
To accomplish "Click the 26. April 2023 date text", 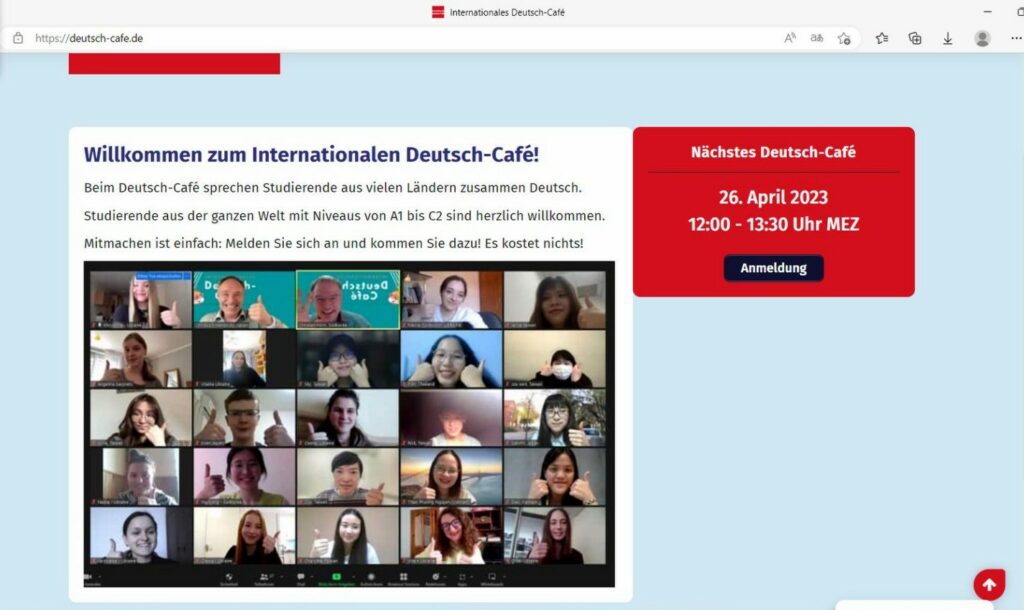I will pos(773,197).
